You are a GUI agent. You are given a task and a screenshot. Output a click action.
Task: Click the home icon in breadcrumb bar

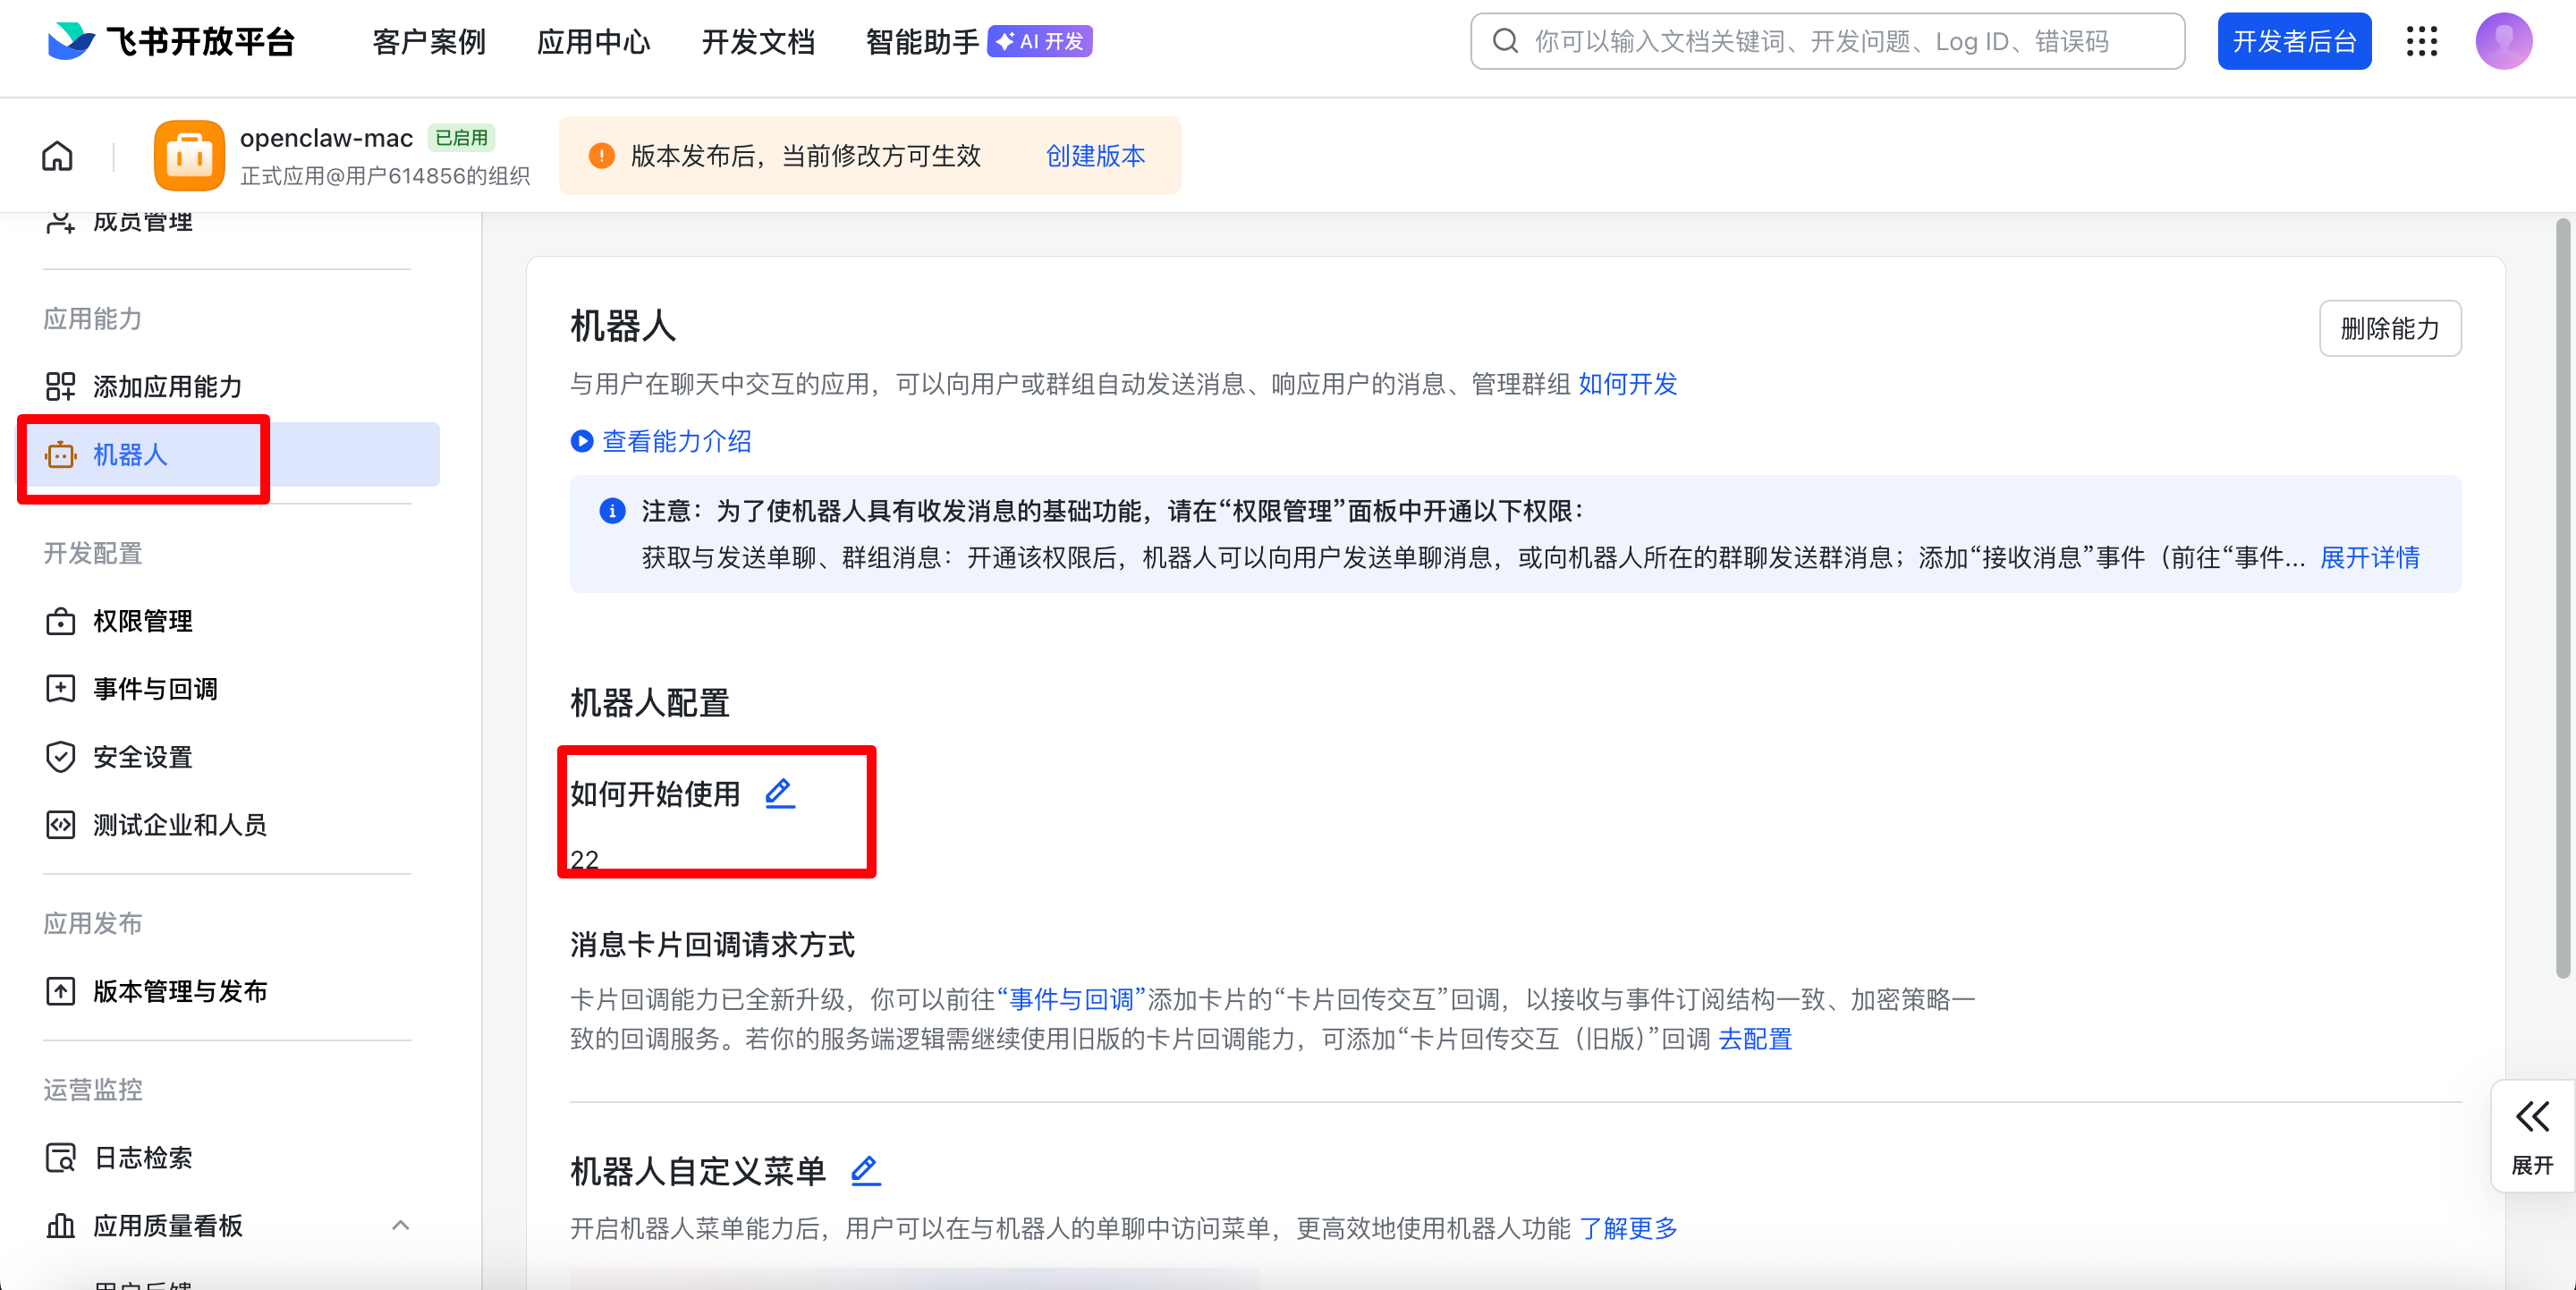(x=57, y=156)
